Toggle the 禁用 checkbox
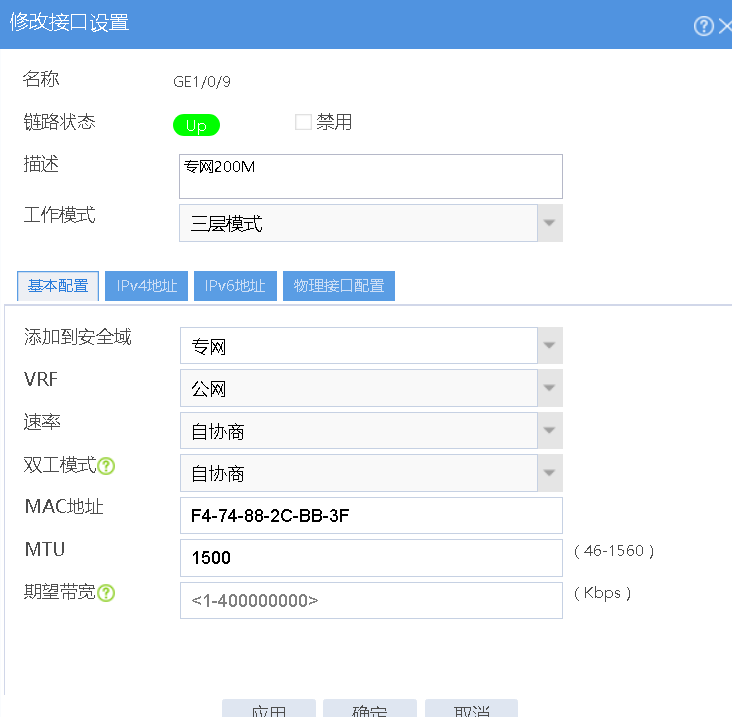This screenshot has width=732, height=717. pyautogui.click(x=303, y=123)
